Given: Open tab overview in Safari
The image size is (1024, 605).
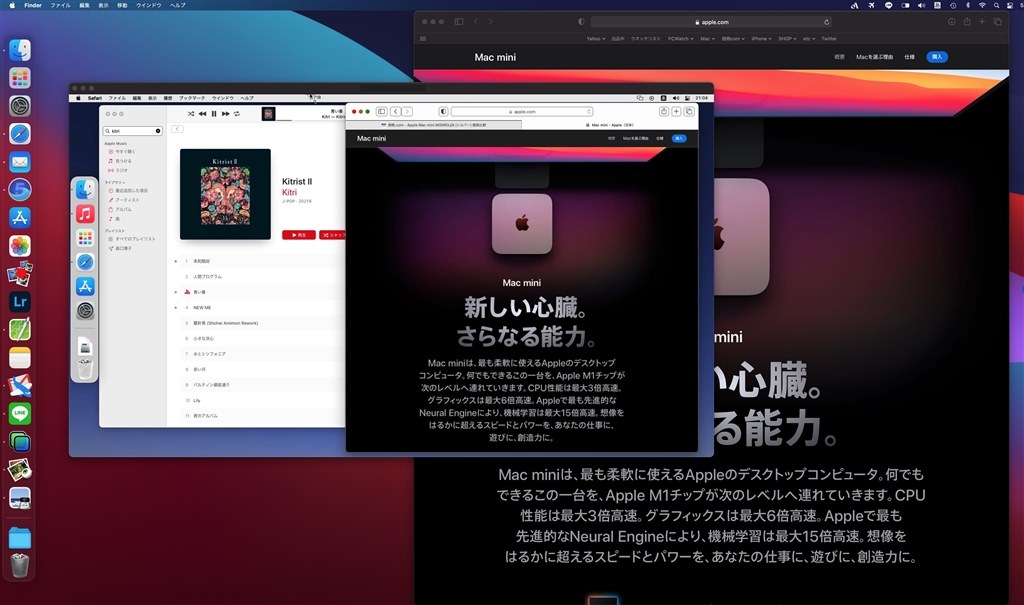Looking at the screenshot, I should 689,111.
